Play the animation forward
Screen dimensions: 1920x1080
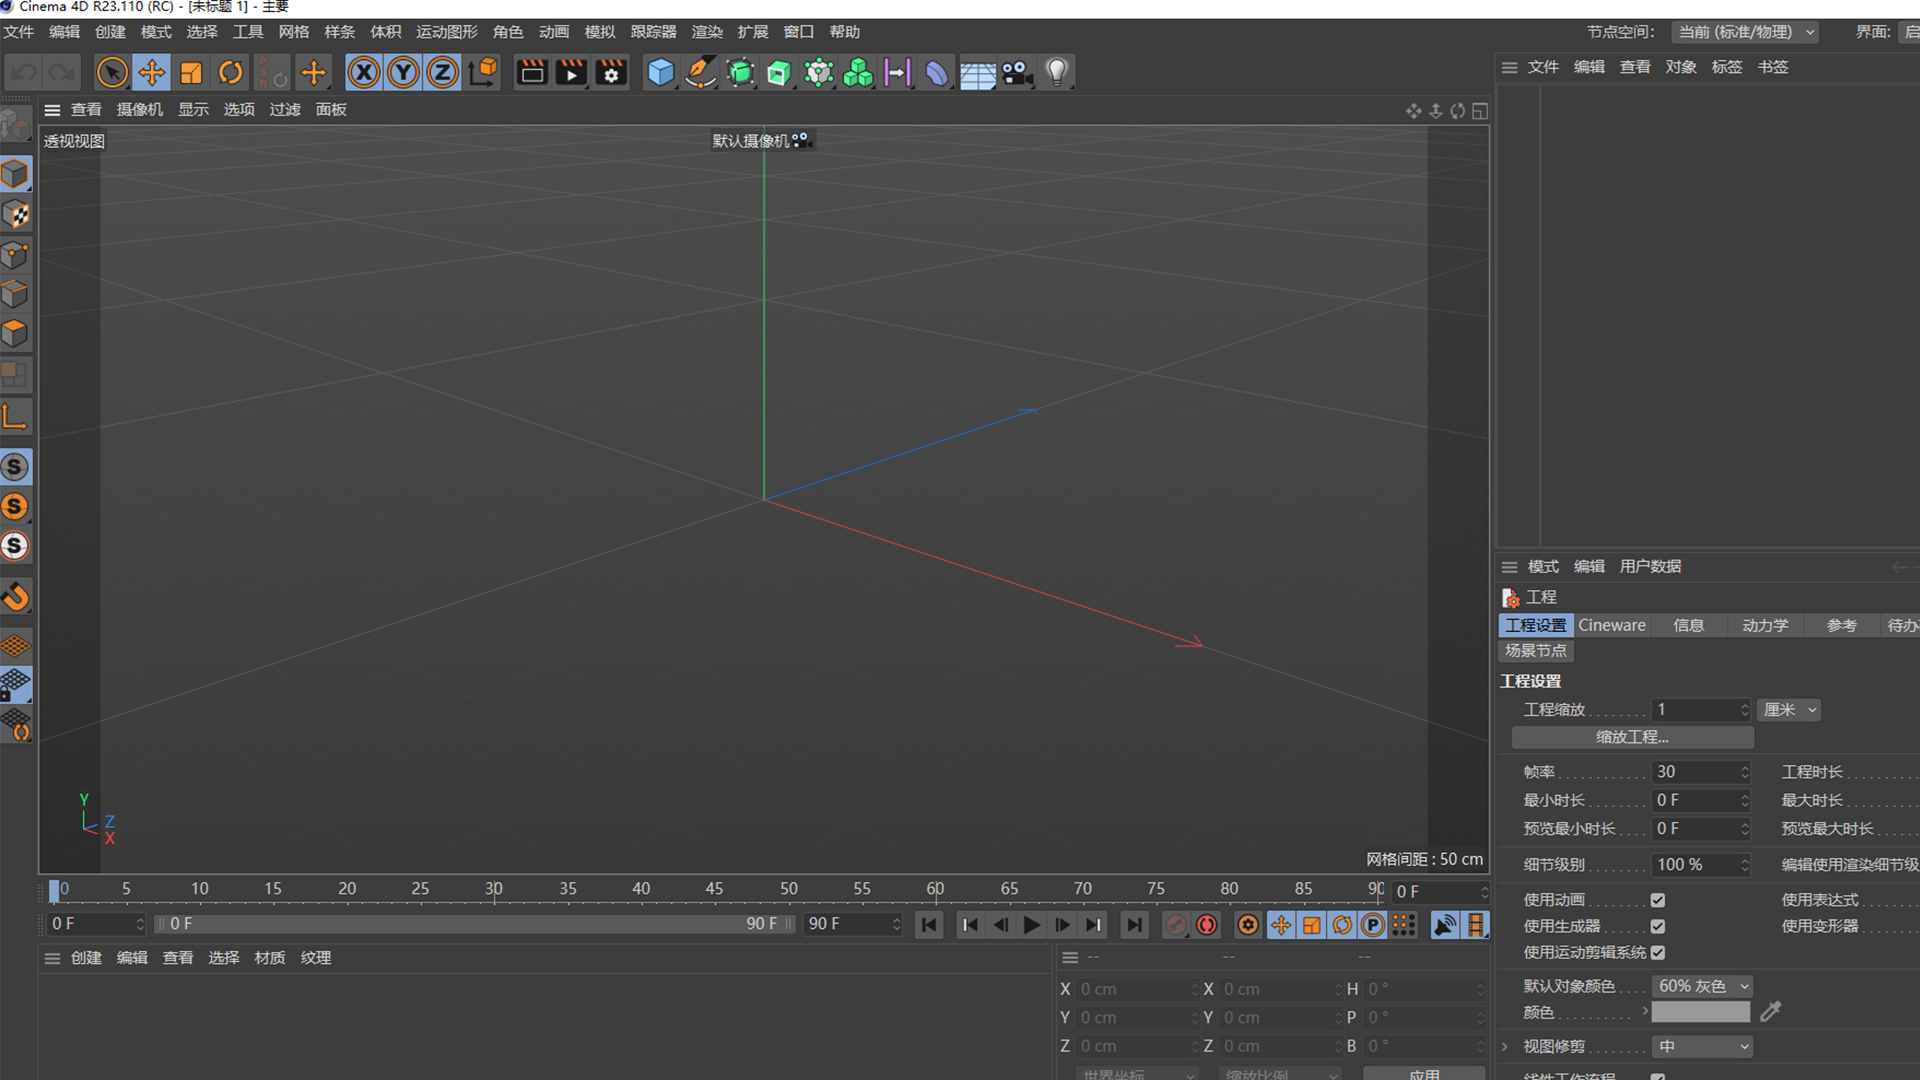point(1031,925)
